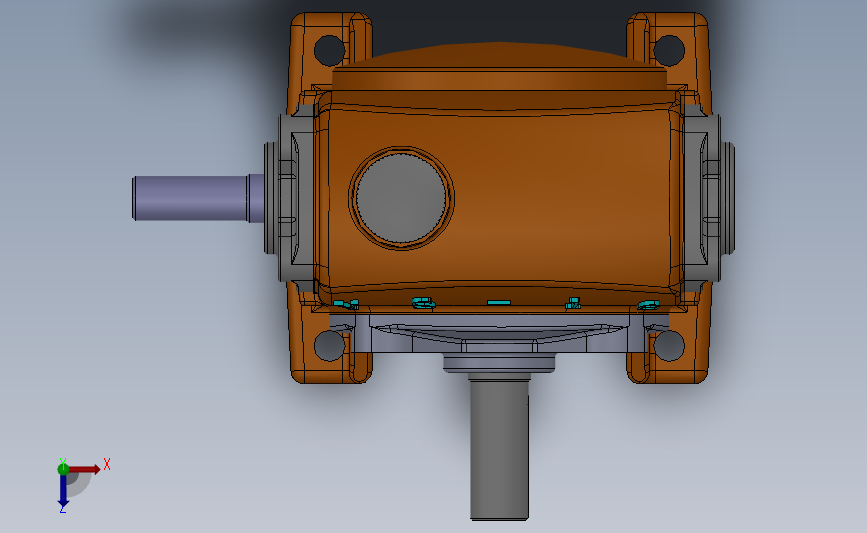Select the domed orange top cover
This screenshot has height=533, width=867.
499,66
